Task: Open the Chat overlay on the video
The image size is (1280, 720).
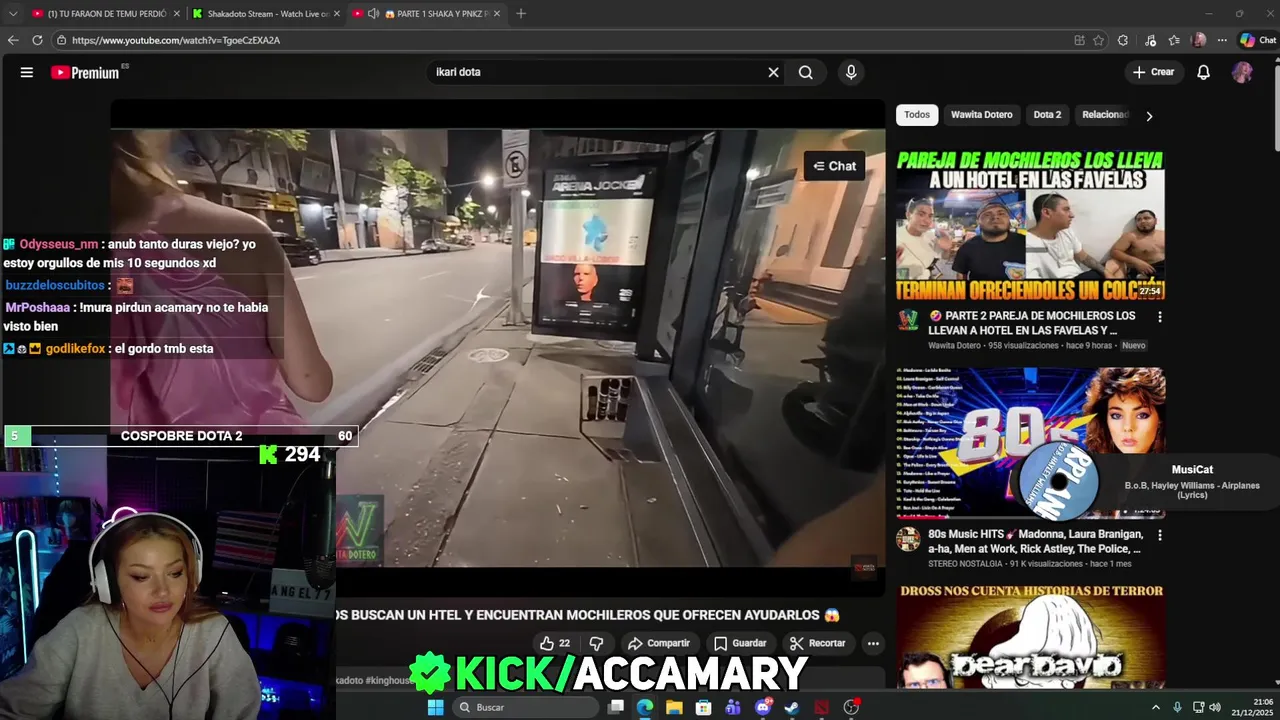Action: tap(835, 166)
